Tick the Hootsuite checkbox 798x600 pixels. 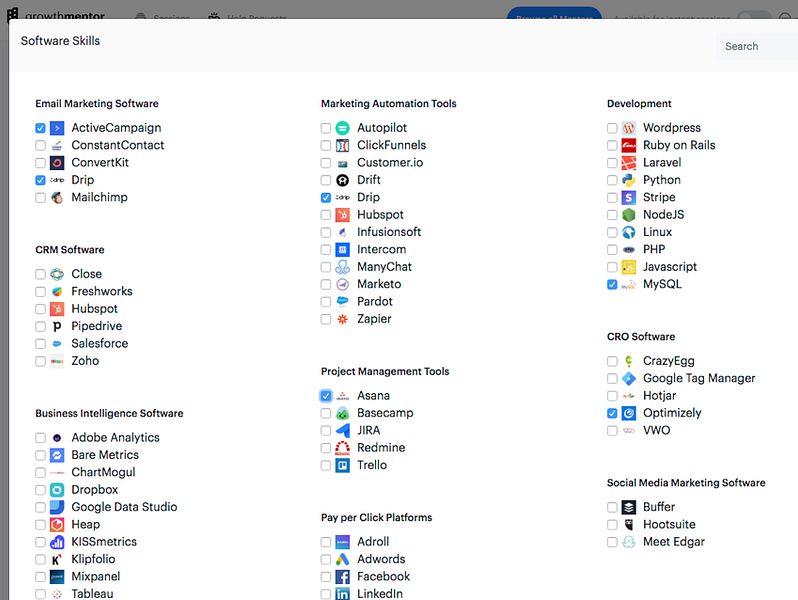point(612,525)
